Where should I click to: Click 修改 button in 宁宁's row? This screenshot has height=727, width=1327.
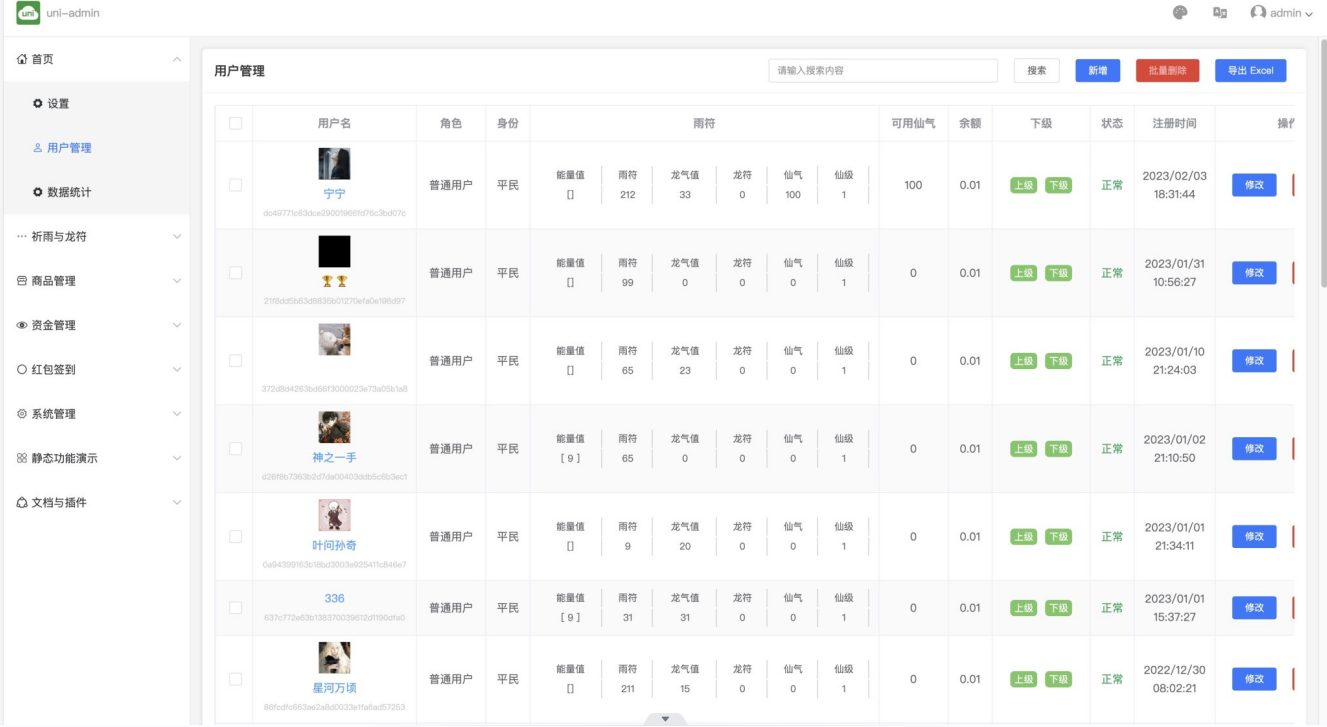[1254, 185]
